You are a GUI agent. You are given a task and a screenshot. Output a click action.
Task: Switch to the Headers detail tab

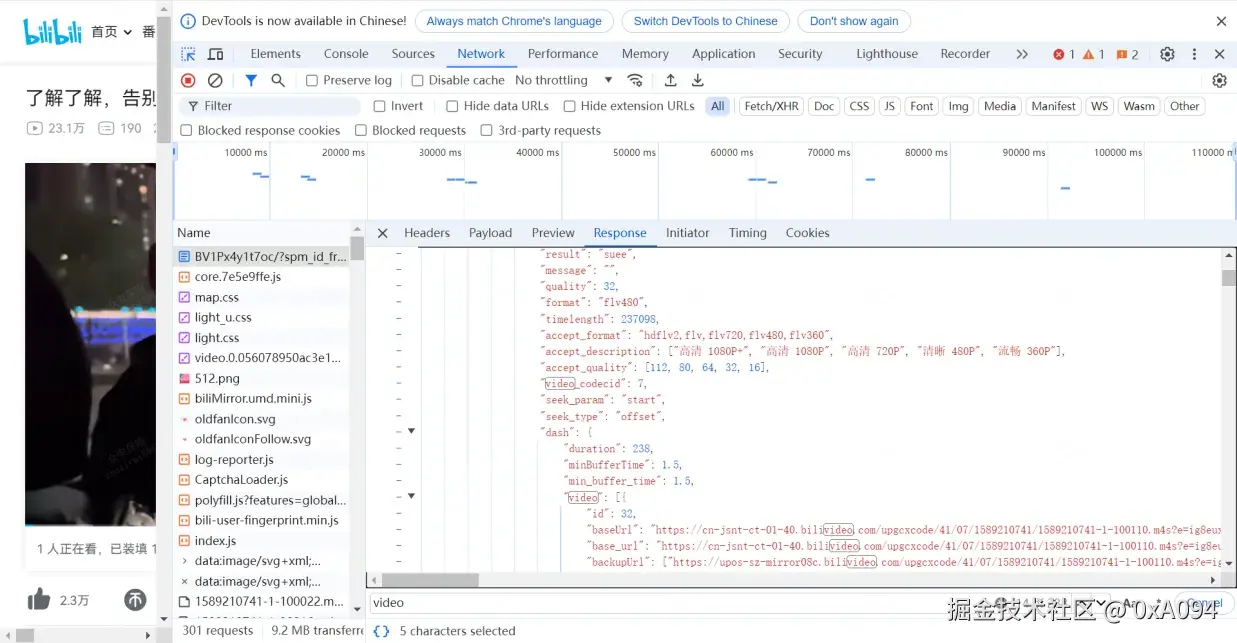point(427,233)
